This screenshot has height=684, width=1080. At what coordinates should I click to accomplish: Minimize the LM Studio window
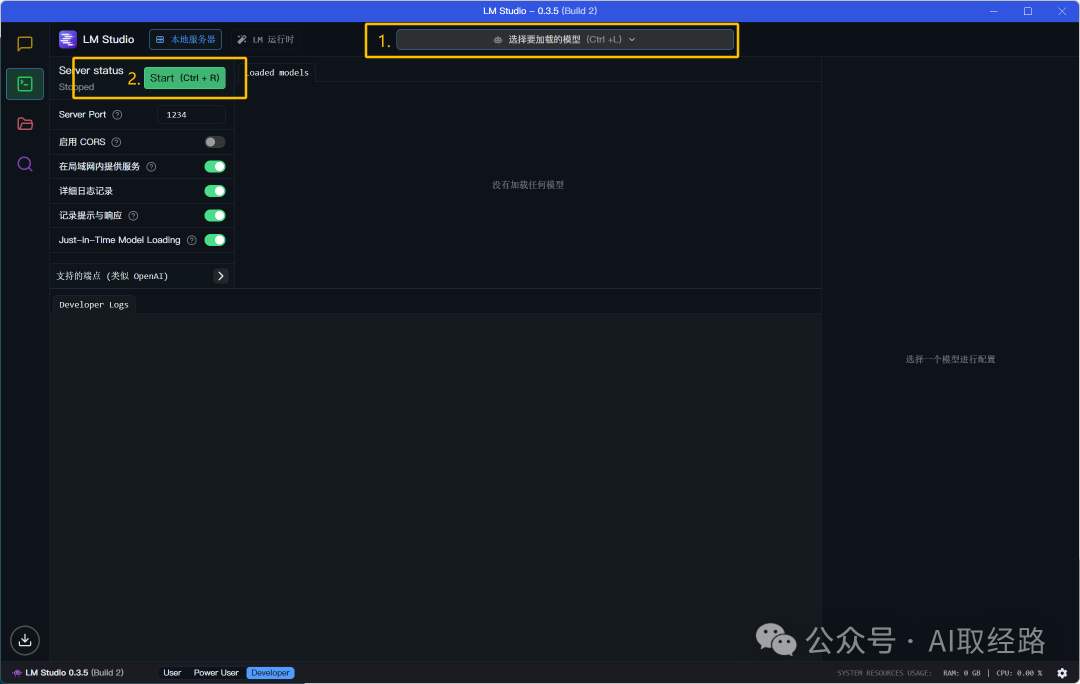pos(994,11)
